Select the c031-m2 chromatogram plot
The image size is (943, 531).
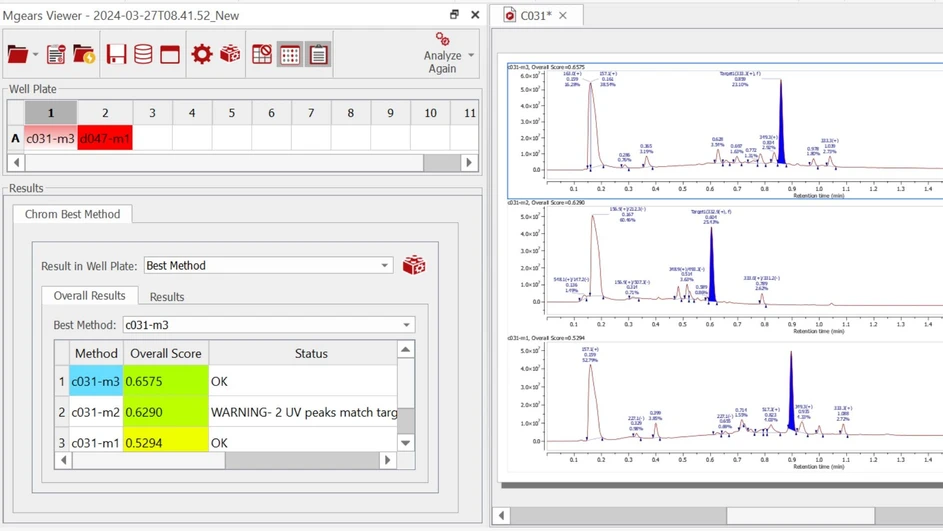tap(725, 267)
